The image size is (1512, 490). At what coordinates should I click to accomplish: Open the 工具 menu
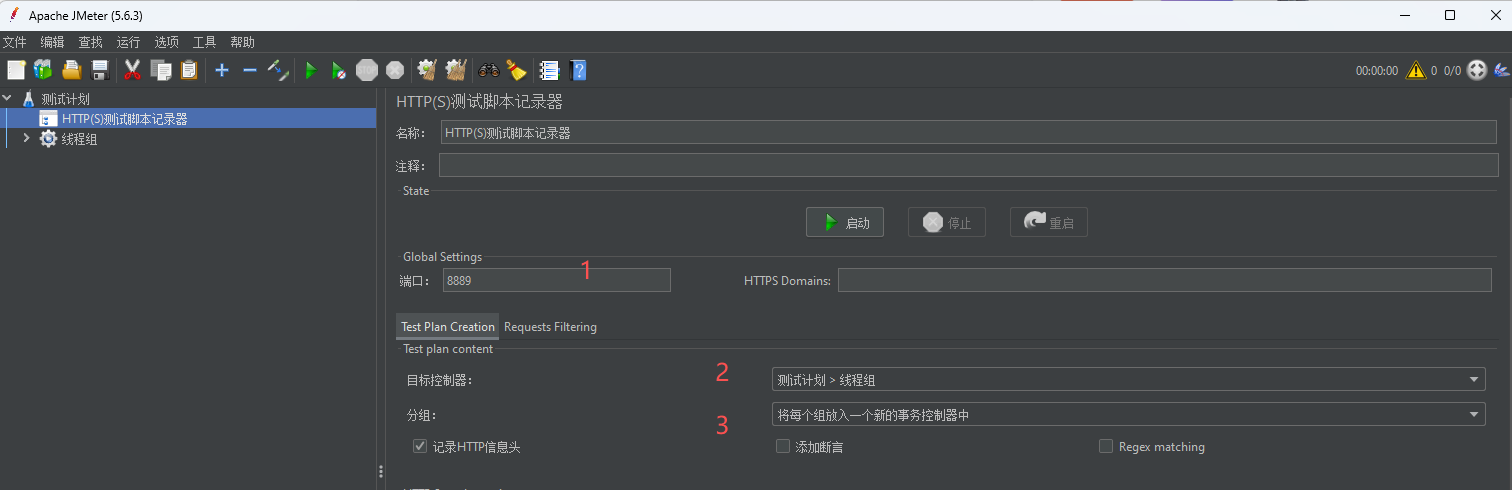(x=204, y=42)
